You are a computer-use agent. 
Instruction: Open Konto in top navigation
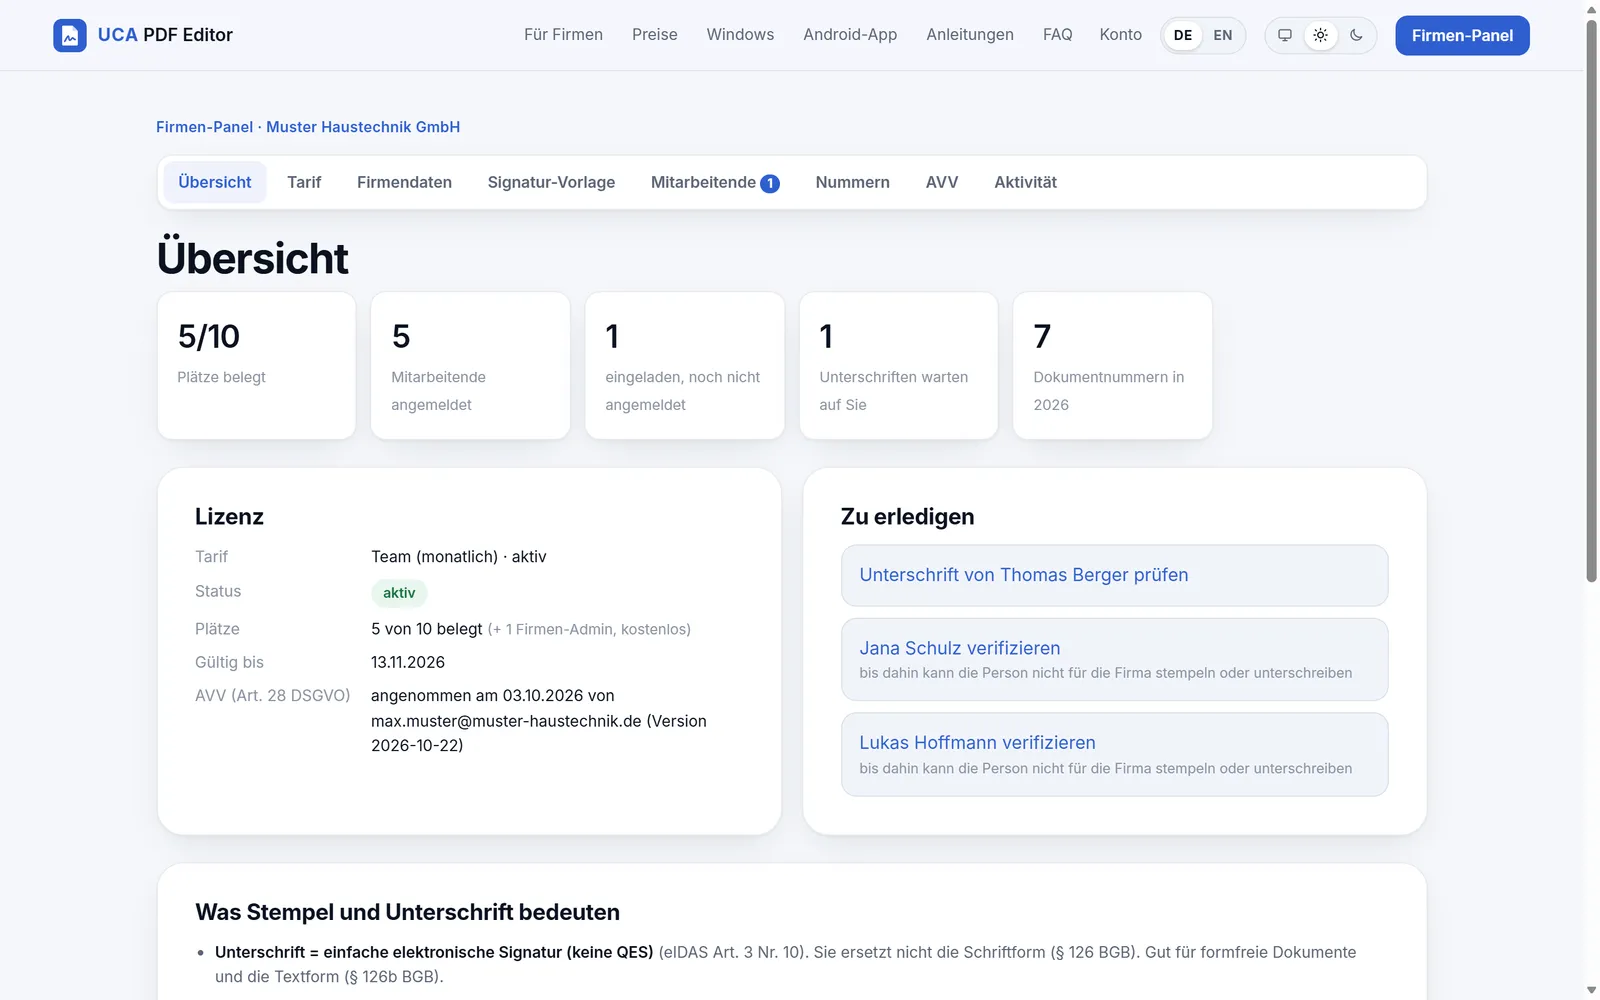1120,35
